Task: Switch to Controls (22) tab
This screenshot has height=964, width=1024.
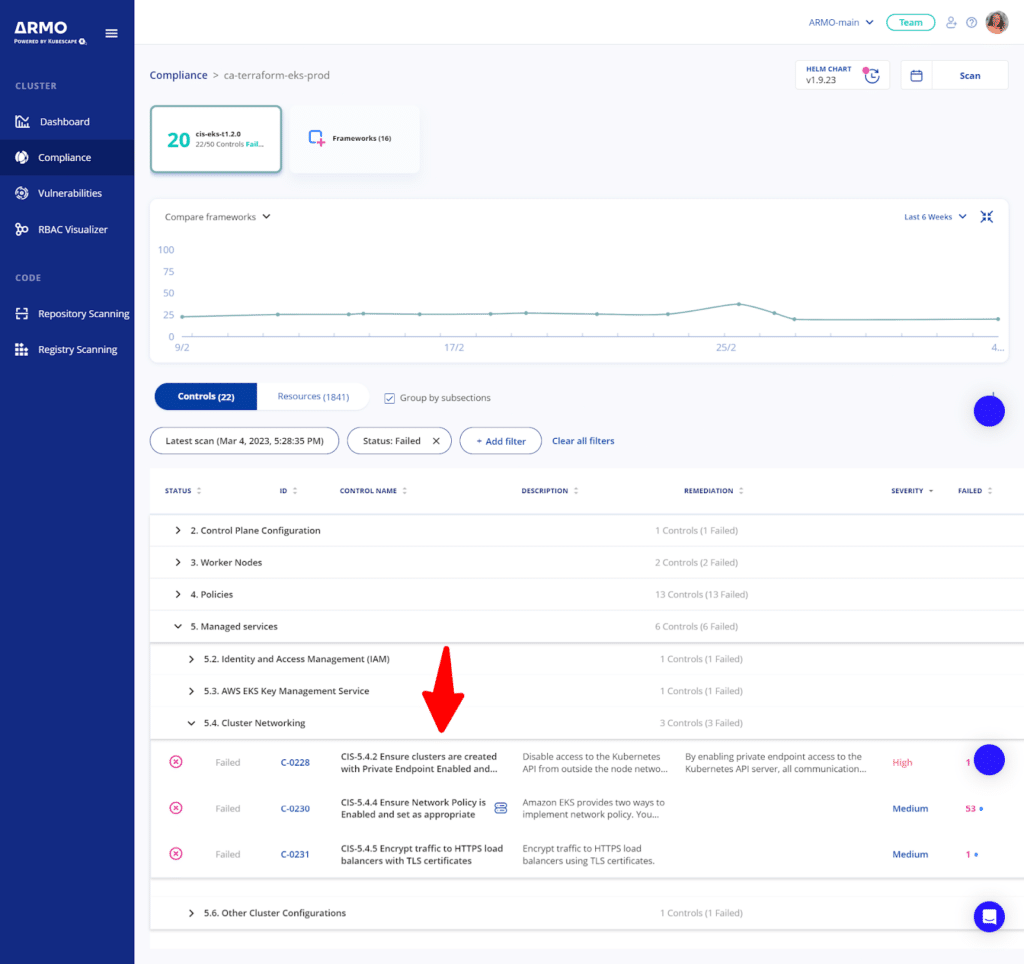Action: click(x=206, y=396)
